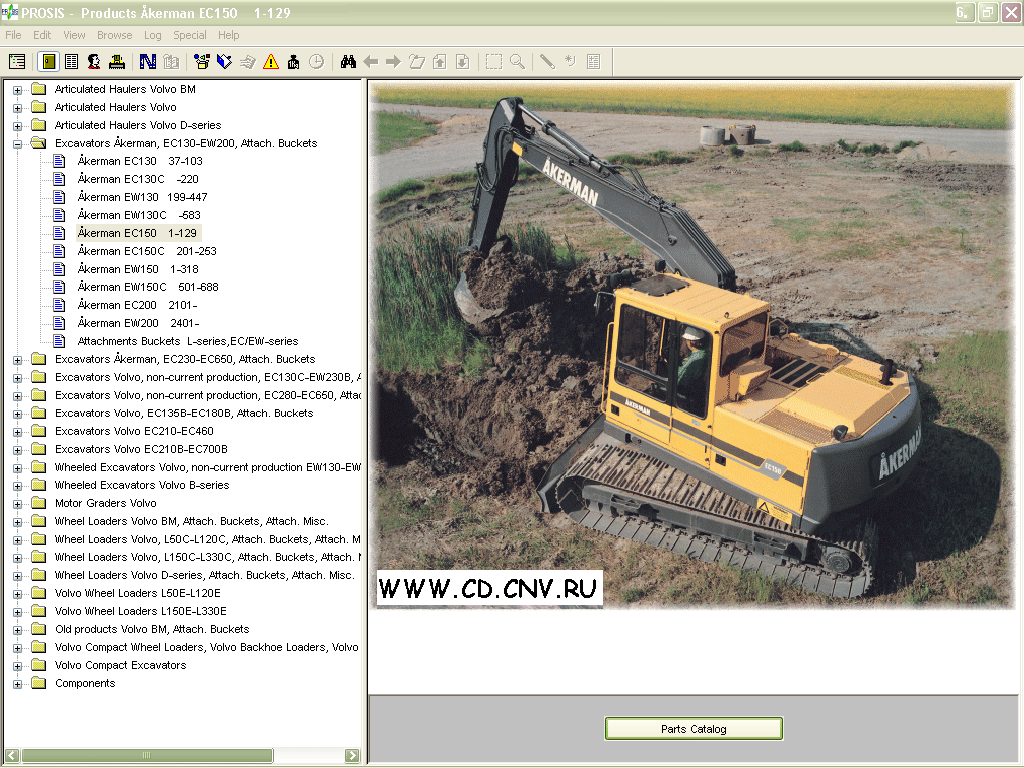Click the page down arrow toolbar icon

[462, 61]
